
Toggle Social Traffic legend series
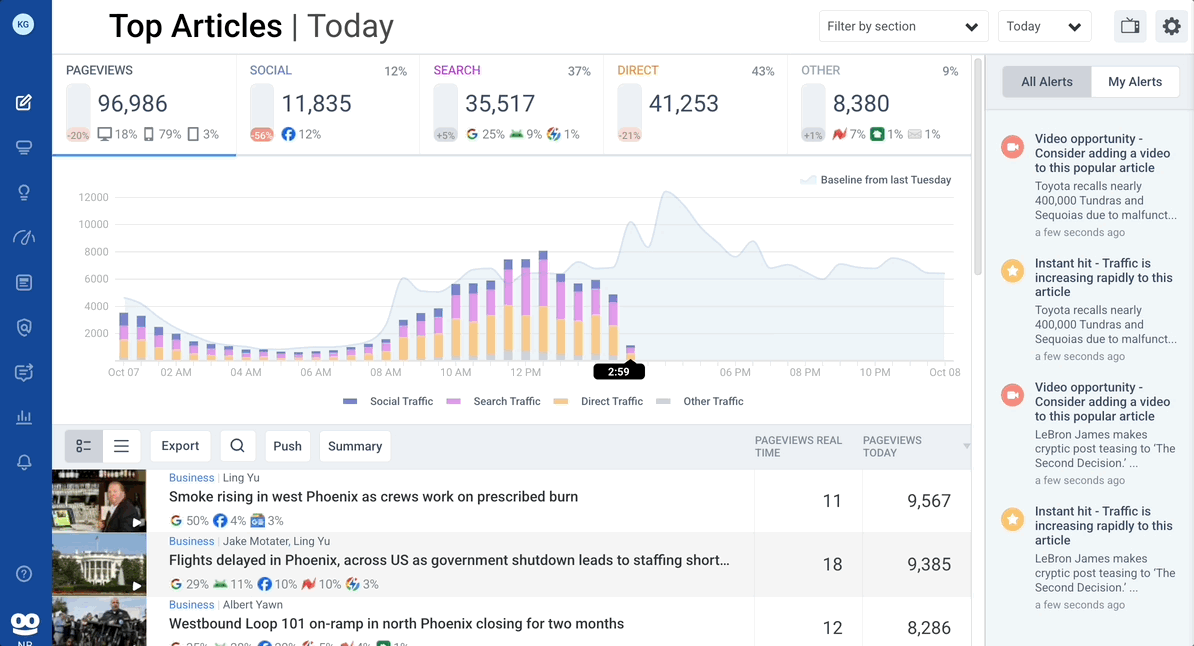(388, 401)
